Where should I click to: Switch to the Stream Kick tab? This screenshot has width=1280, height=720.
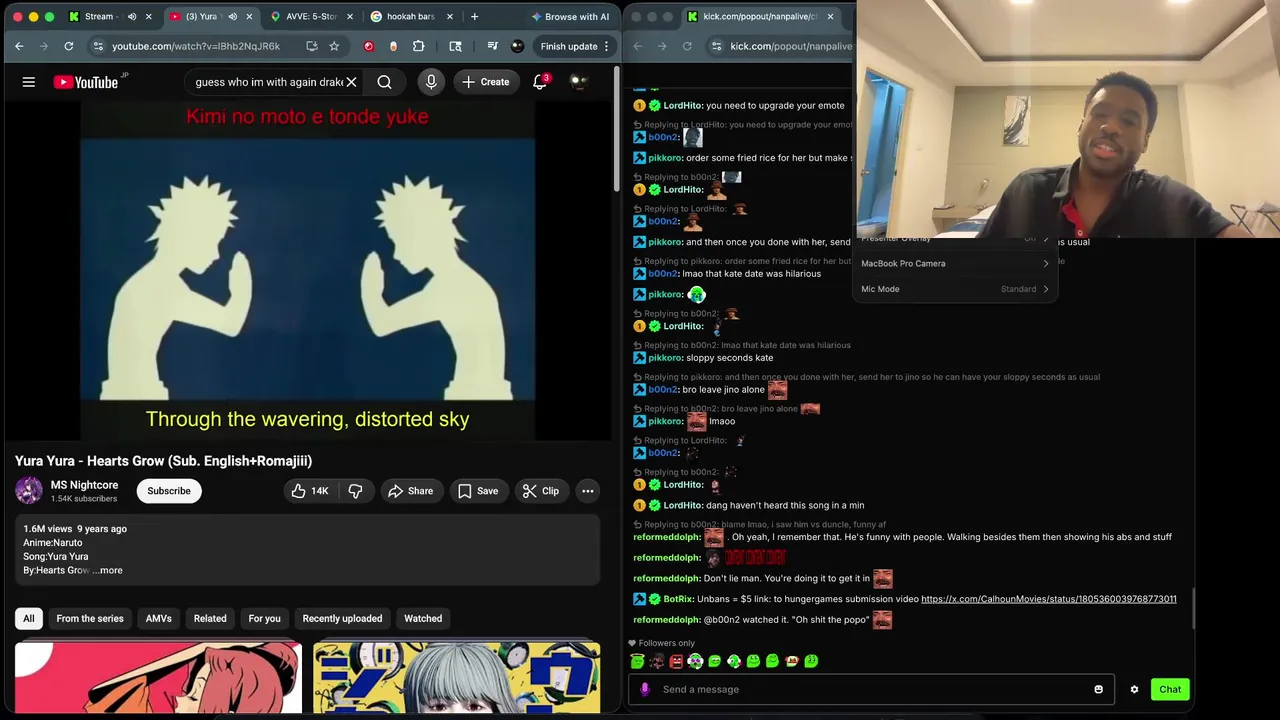(x=108, y=16)
